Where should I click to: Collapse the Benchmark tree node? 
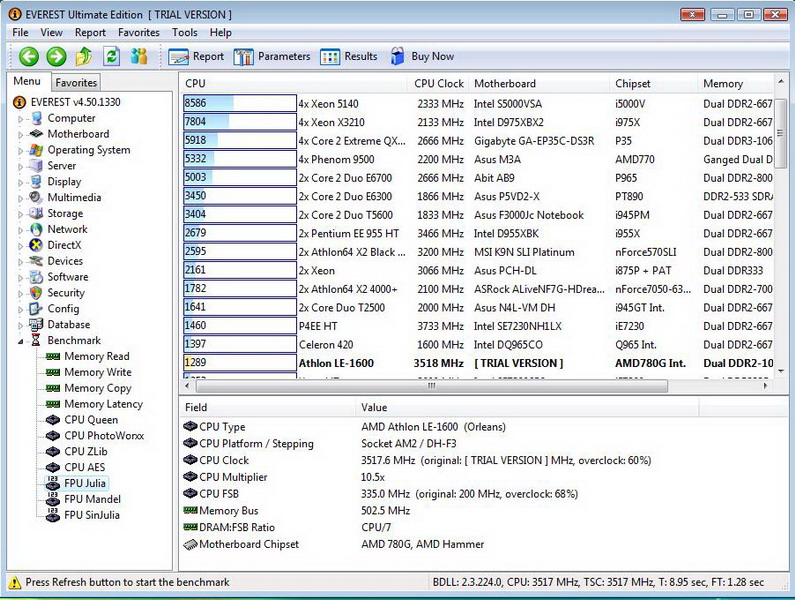pos(19,341)
